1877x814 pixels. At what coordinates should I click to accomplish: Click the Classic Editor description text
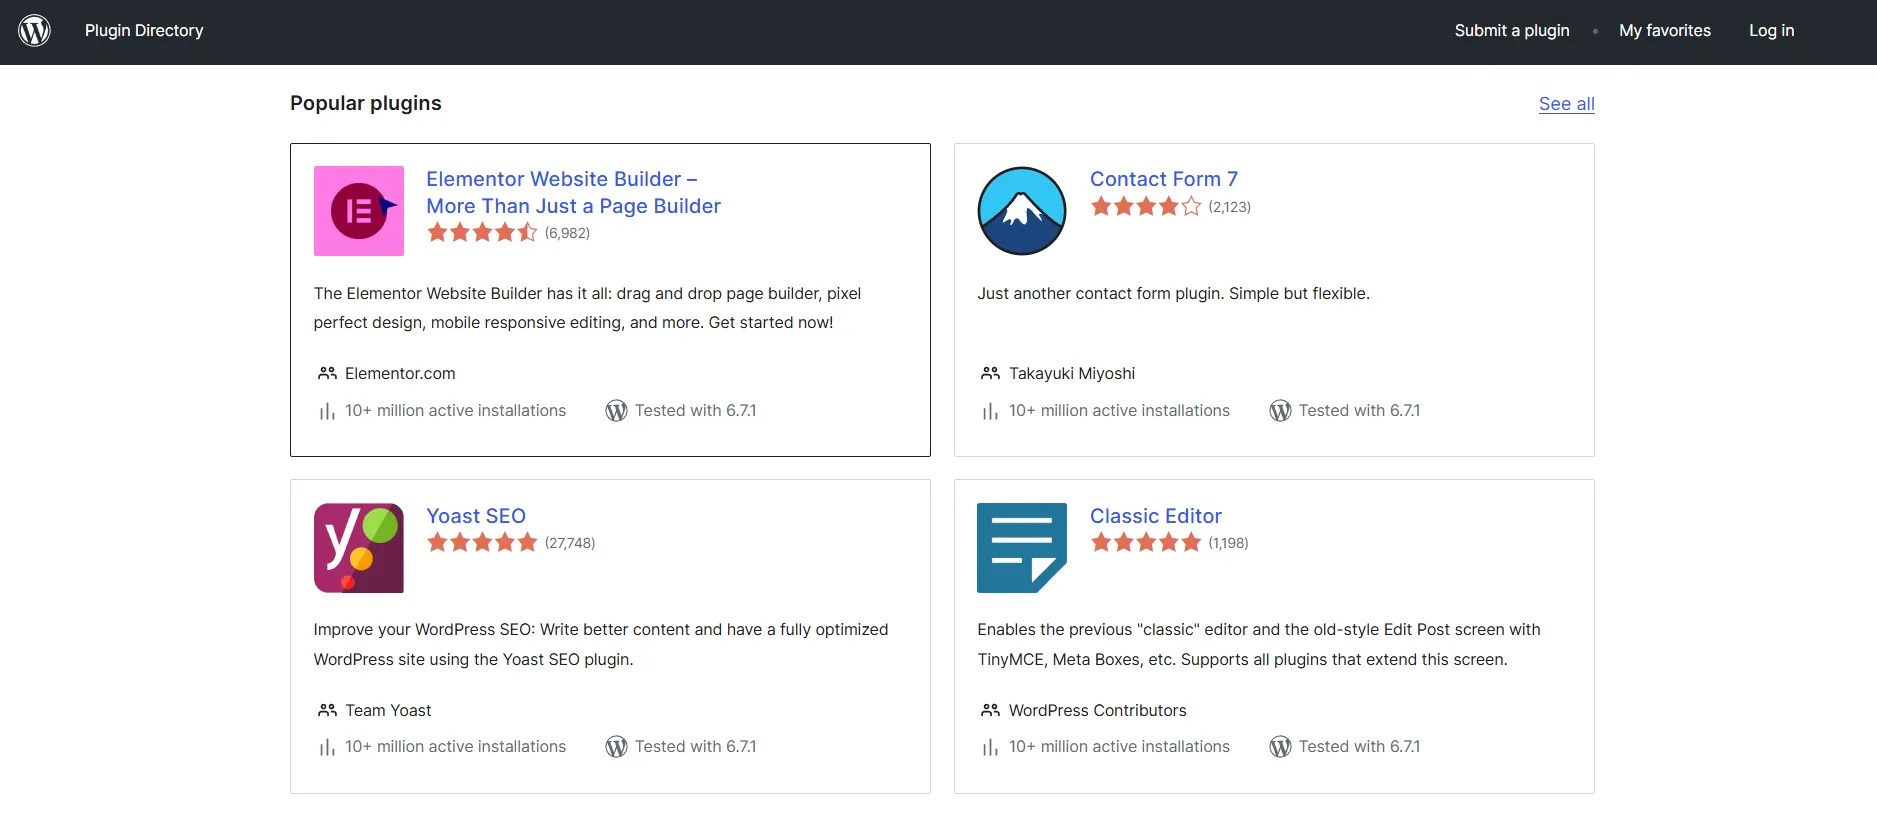[1259, 644]
